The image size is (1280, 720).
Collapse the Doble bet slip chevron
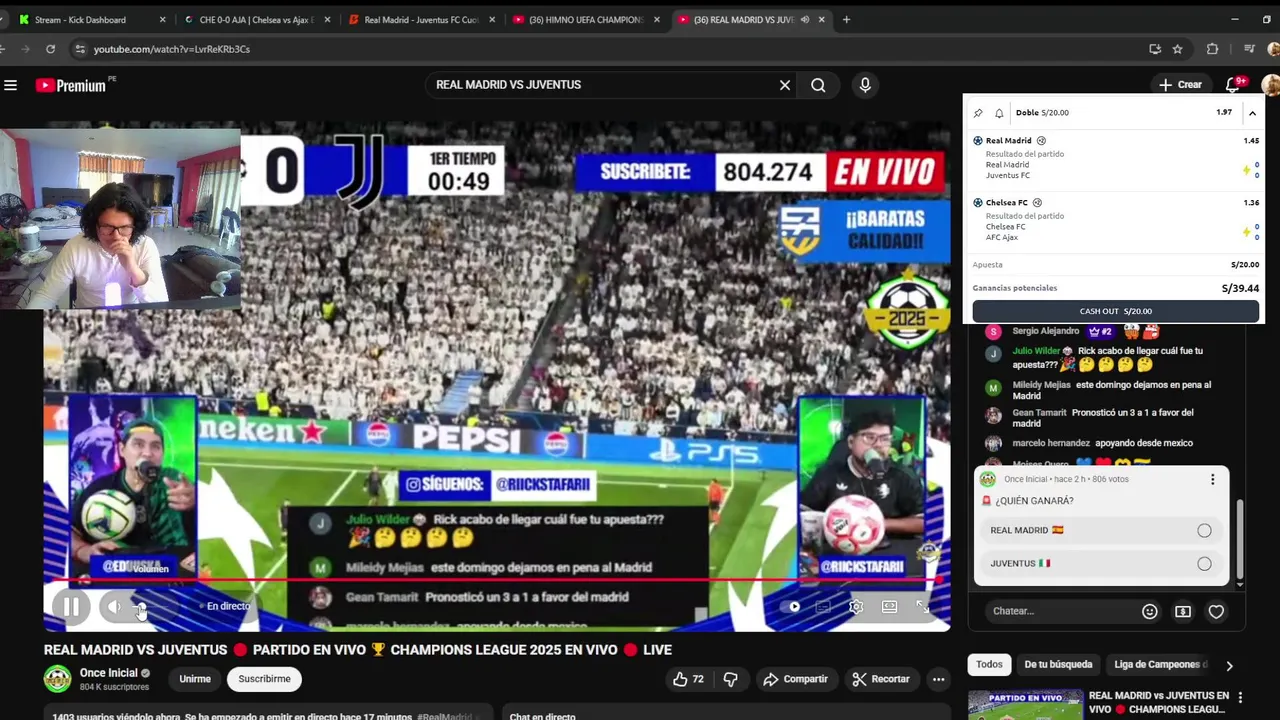[1252, 113]
